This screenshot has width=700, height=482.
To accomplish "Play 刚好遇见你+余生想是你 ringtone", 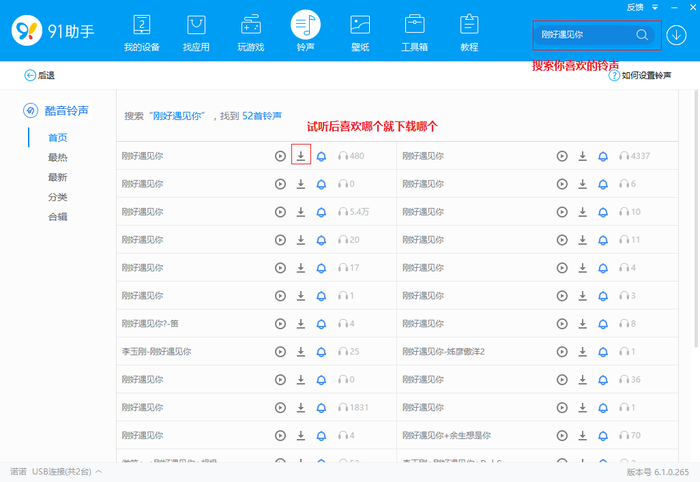I will (562, 436).
